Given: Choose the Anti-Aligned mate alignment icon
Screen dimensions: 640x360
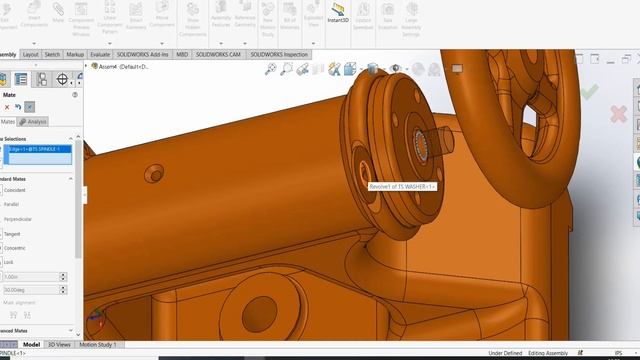Looking at the screenshot, I should (x=27, y=315).
